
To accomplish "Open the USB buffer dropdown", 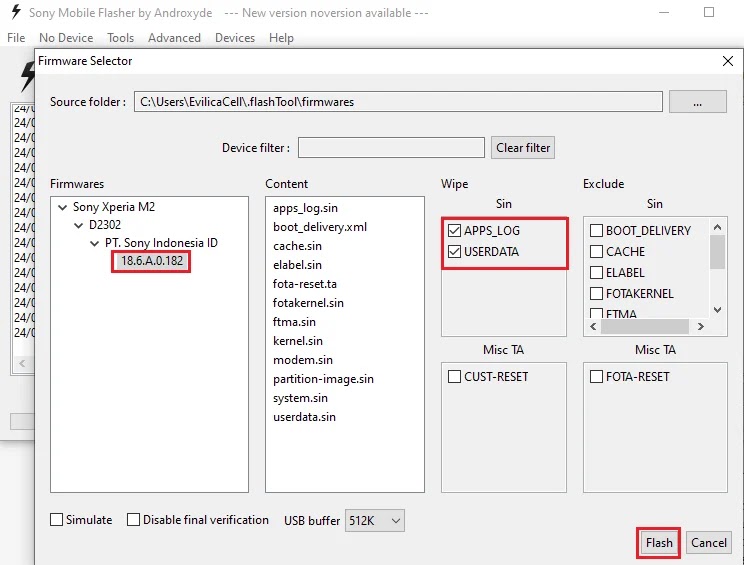I will click(375, 520).
